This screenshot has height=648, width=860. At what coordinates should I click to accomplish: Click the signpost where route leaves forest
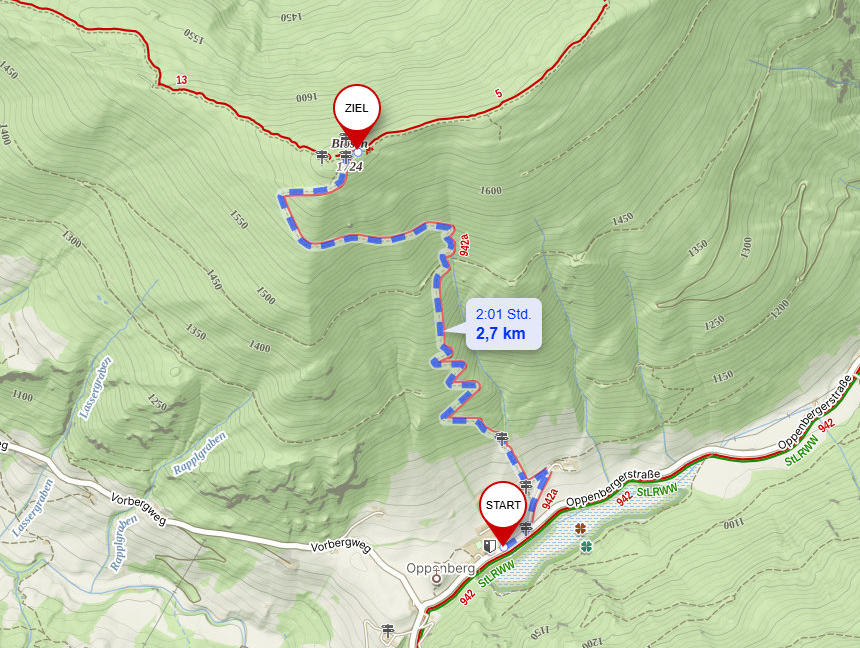[502, 438]
